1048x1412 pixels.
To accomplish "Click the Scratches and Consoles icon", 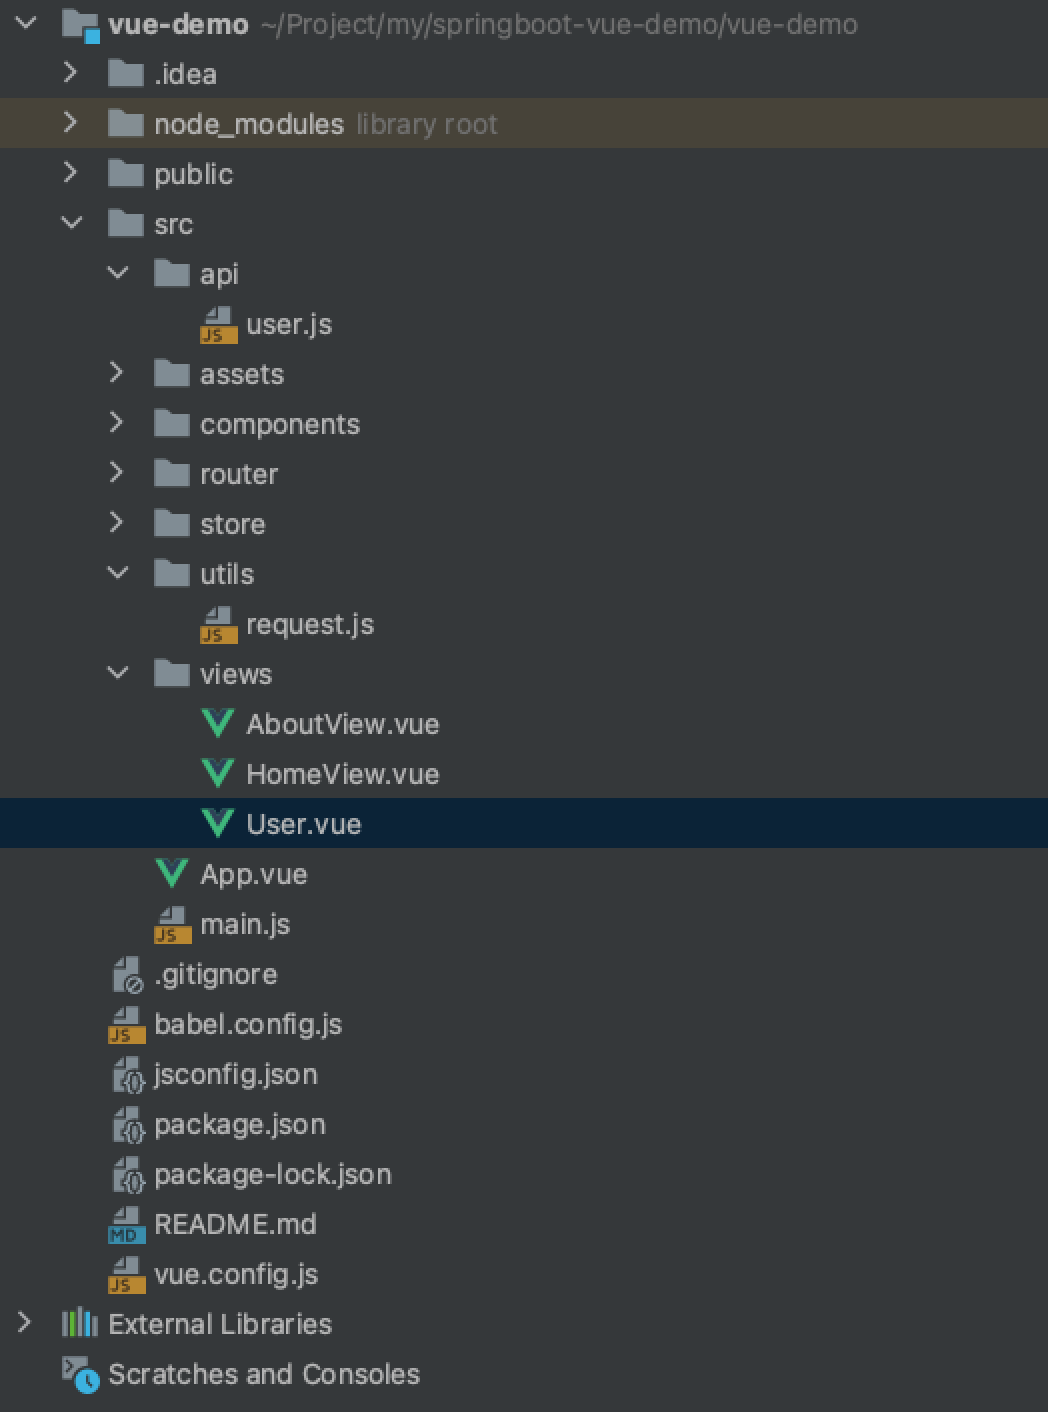I will pyautogui.click(x=80, y=1374).
